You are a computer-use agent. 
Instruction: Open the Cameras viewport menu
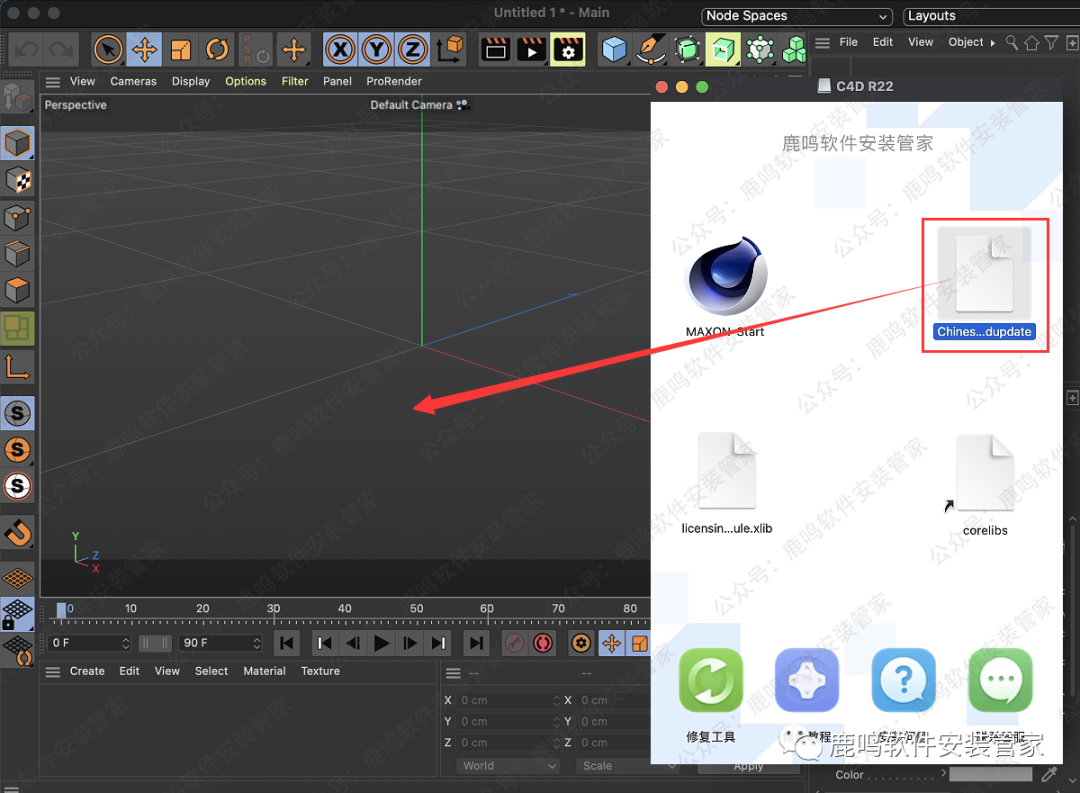pos(133,81)
